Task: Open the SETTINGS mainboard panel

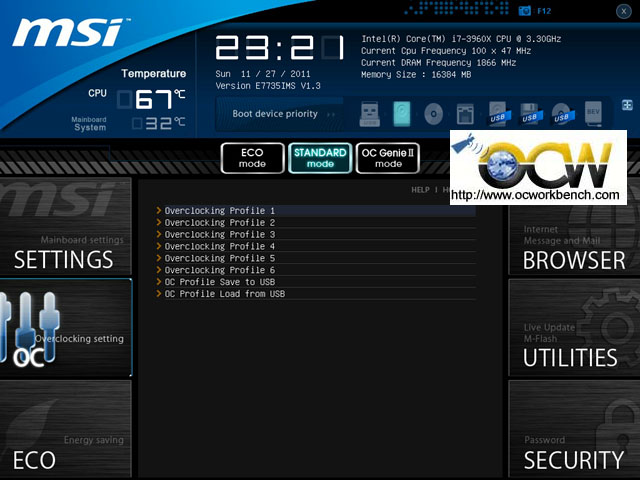Action: click(x=65, y=226)
